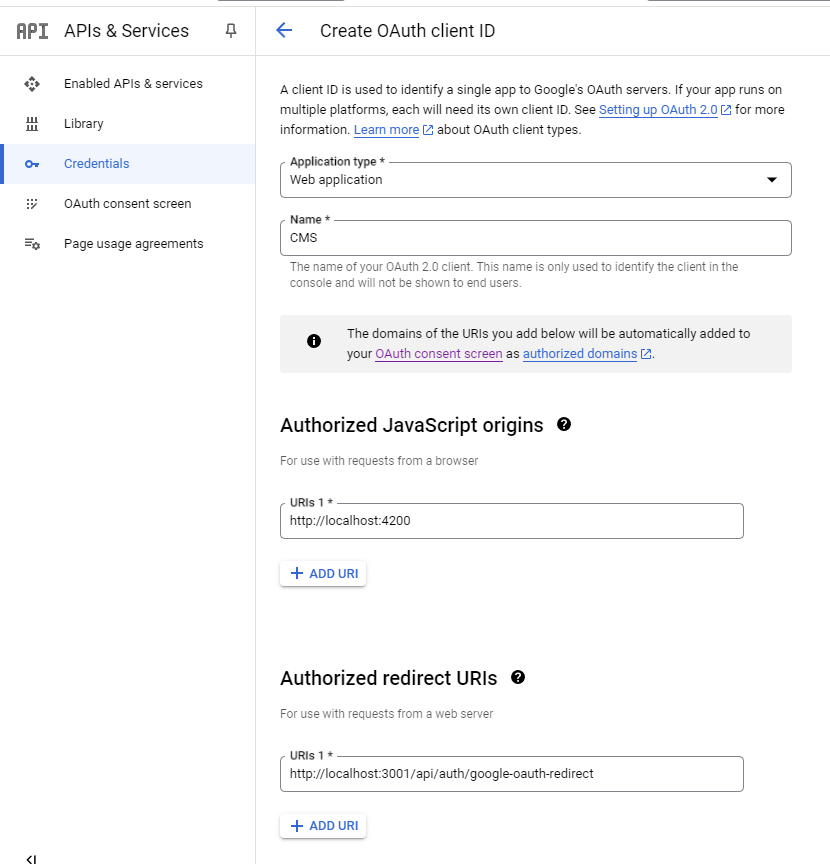Go back using the blue arrow
The height and width of the screenshot is (864, 830).
tap(284, 30)
